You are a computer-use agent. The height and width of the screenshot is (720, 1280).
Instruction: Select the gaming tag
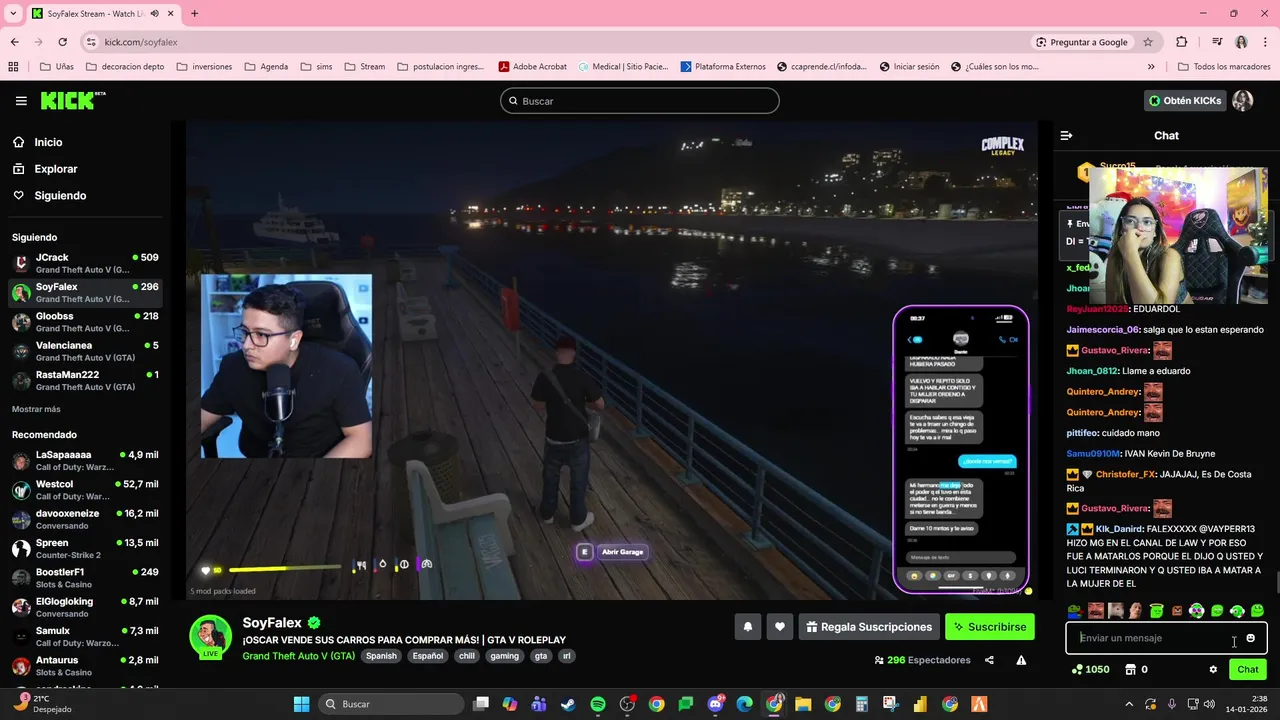click(x=505, y=656)
